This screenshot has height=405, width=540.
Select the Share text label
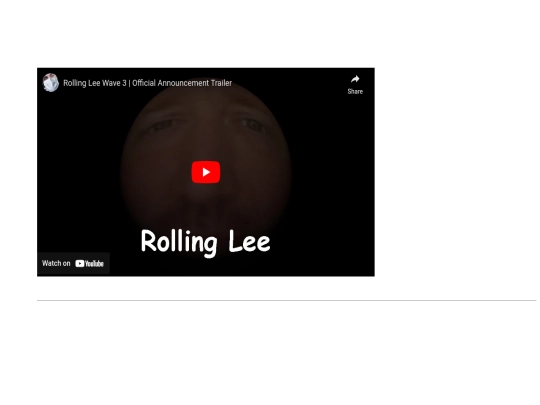[355, 92]
